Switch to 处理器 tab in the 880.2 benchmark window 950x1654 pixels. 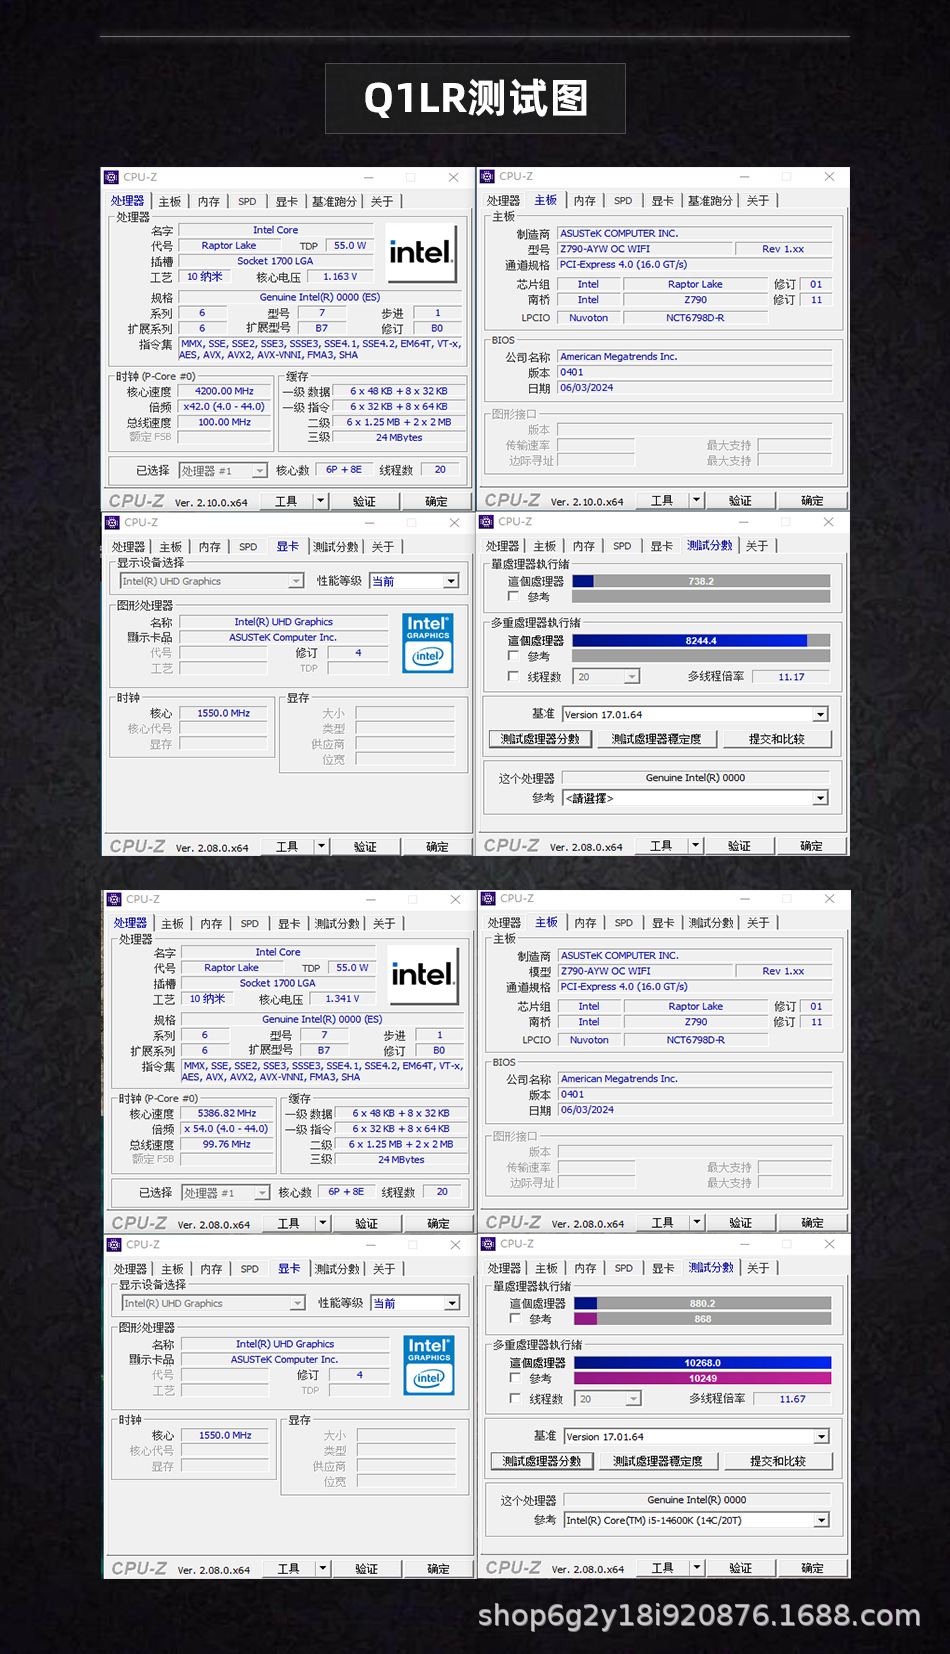[x=504, y=1267]
